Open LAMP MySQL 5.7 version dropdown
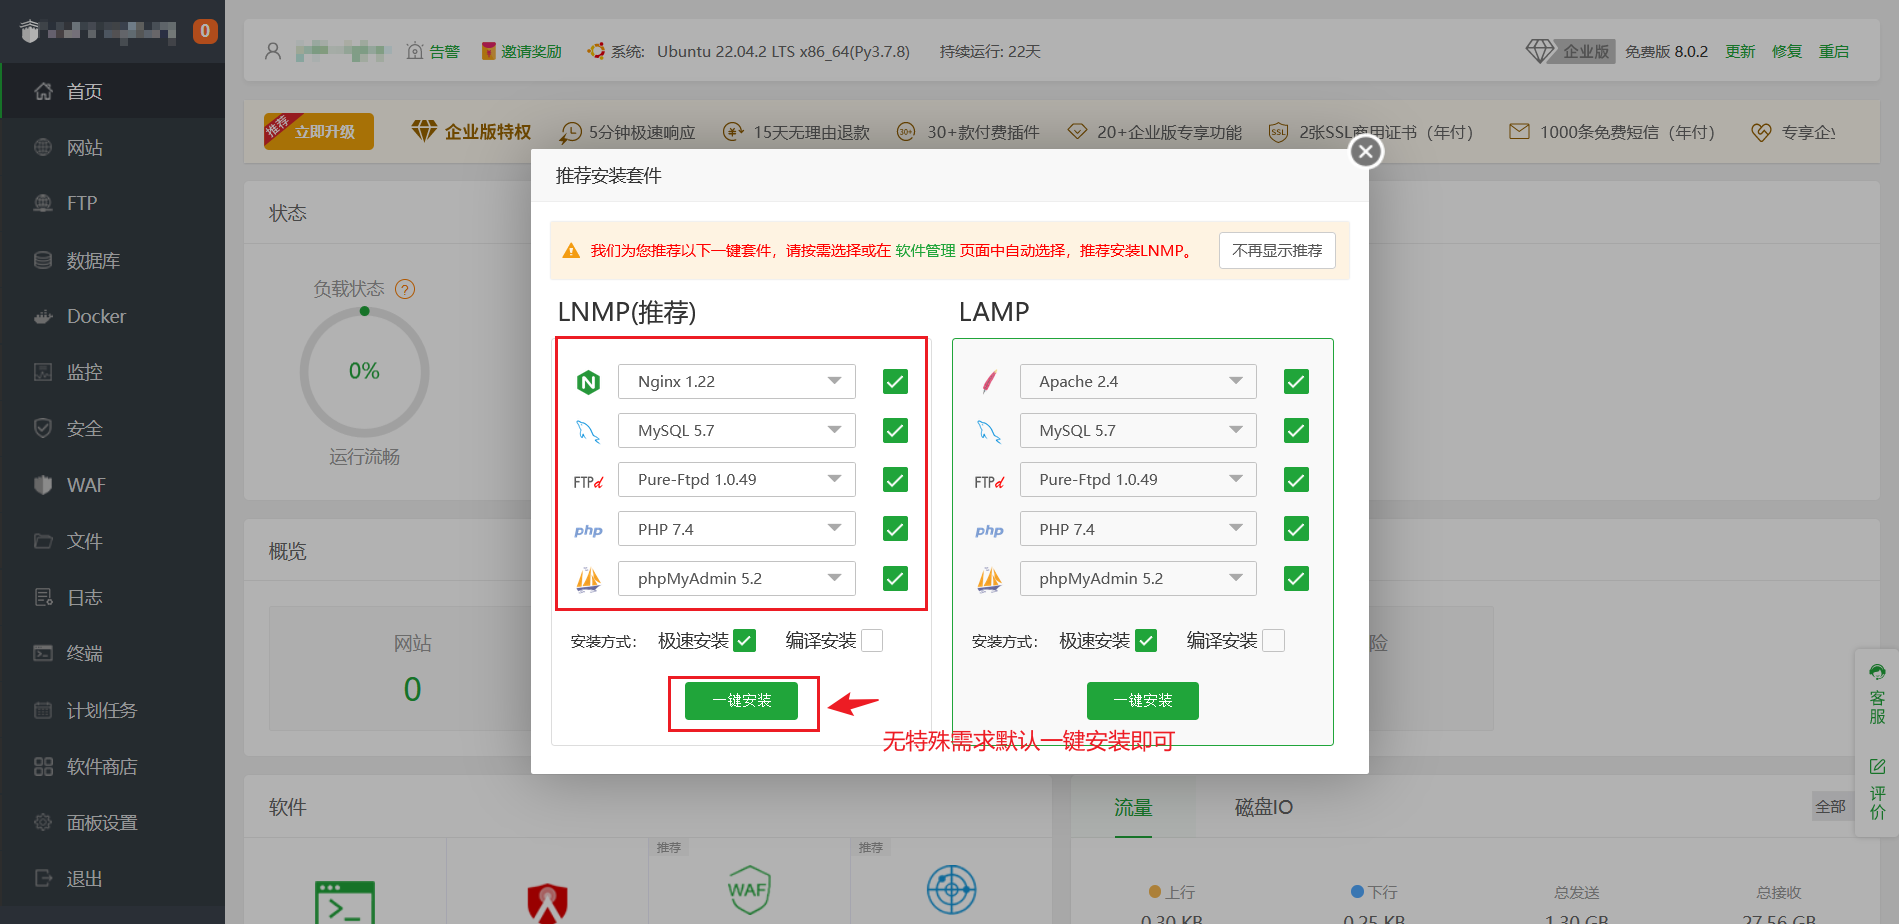Image resolution: width=1899 pixels, height=924 pixels. pos(1138,431)
